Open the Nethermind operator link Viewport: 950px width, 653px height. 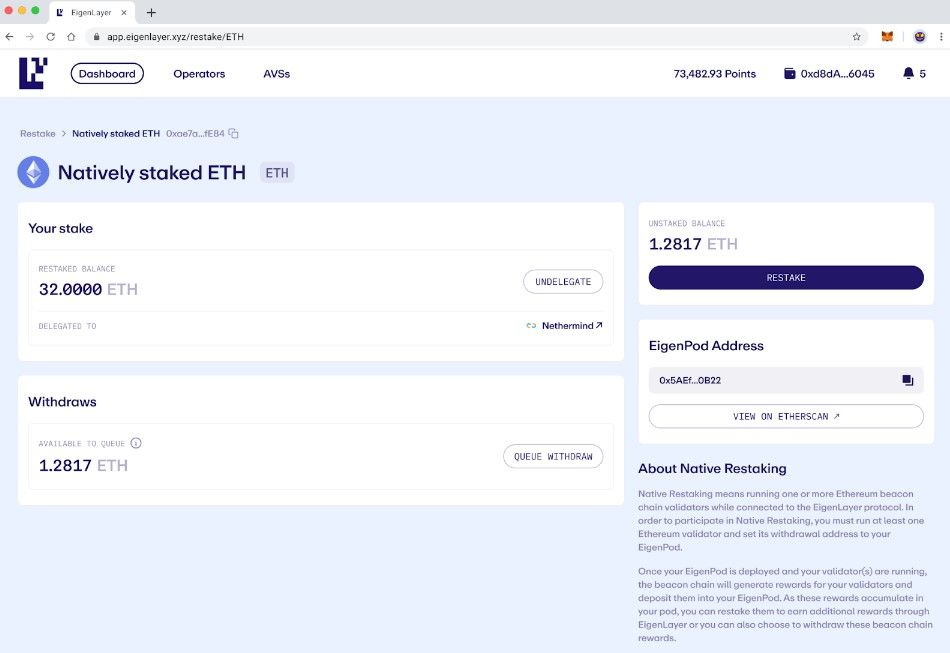click(572, 325)
